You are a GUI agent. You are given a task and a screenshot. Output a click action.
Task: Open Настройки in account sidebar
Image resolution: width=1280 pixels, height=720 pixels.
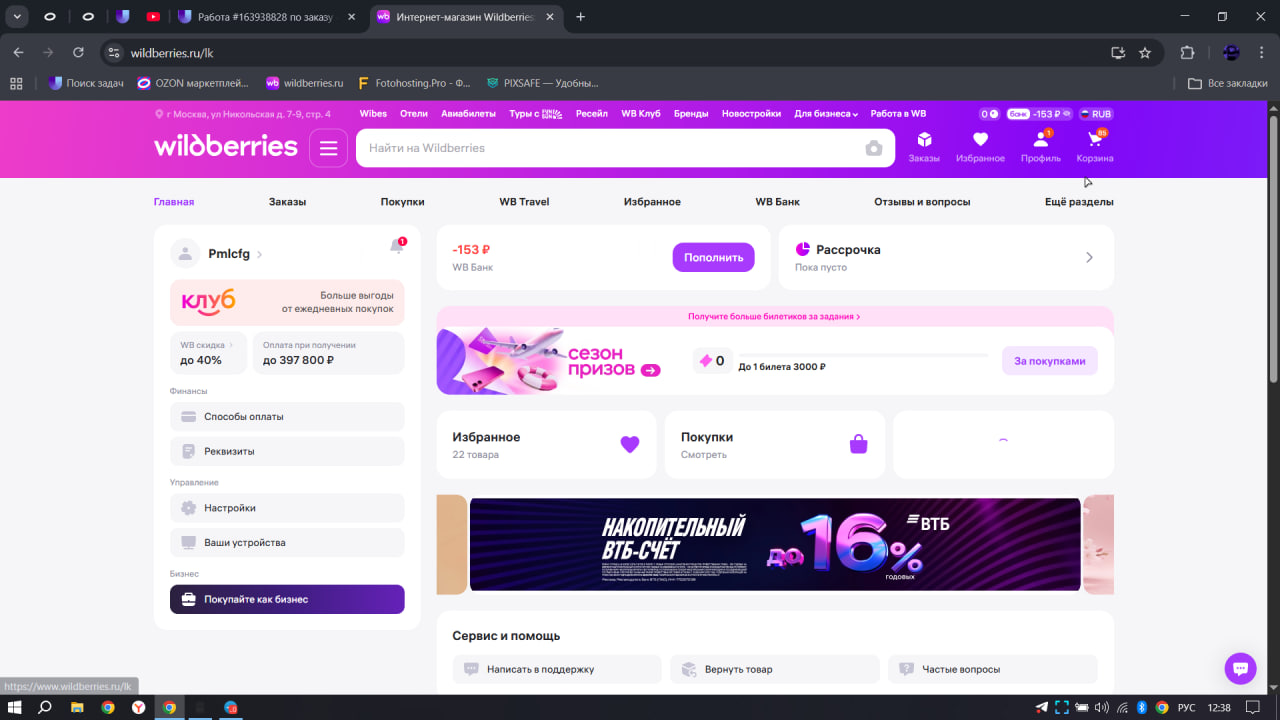coord(287,508)
